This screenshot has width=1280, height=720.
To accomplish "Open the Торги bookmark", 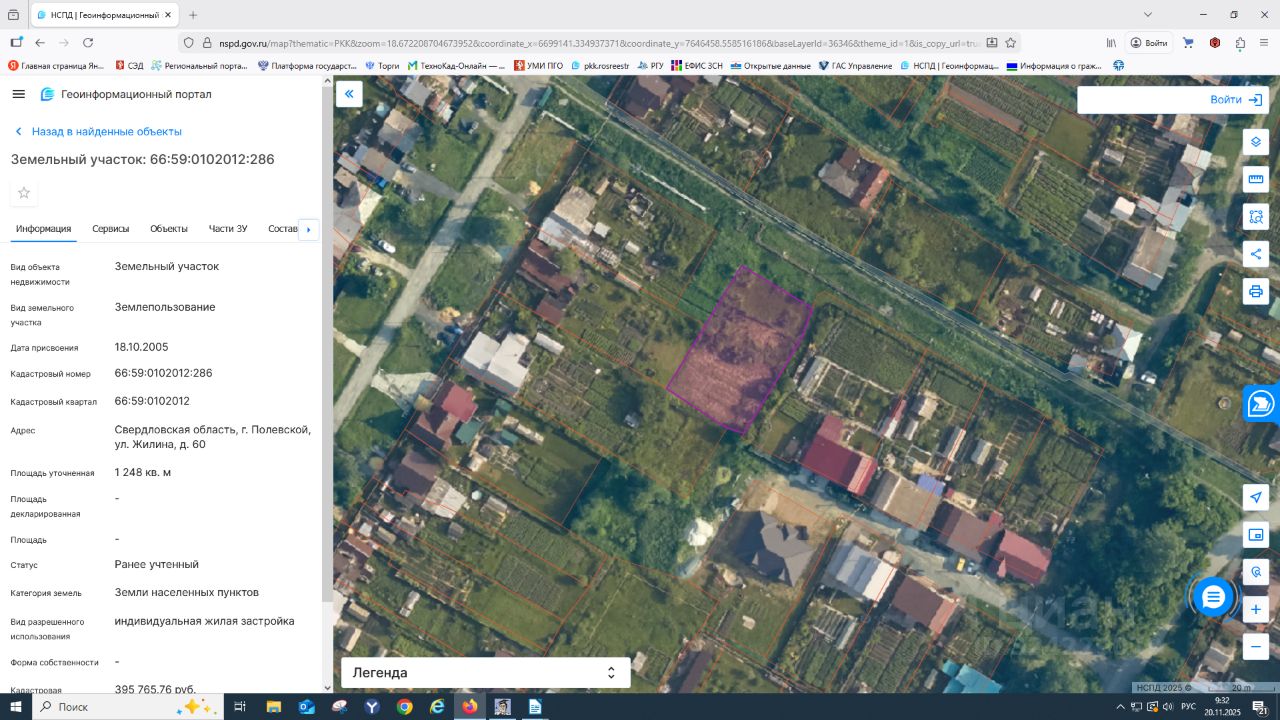I will coord(382,66).
